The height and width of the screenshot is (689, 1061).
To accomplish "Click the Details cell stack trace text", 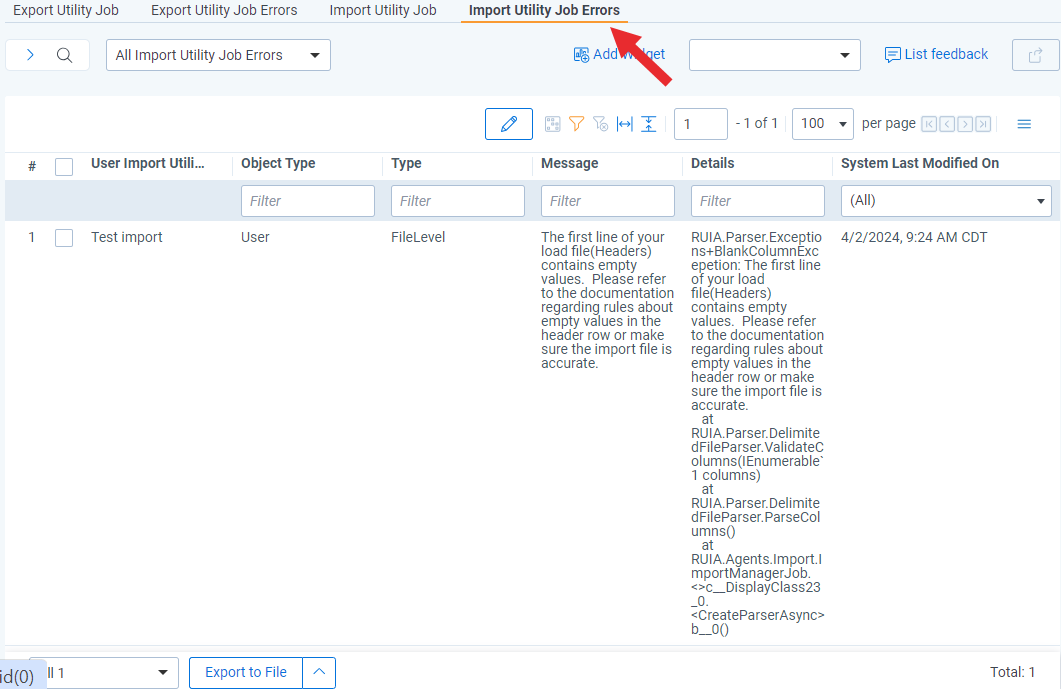I will click(757, 433).
